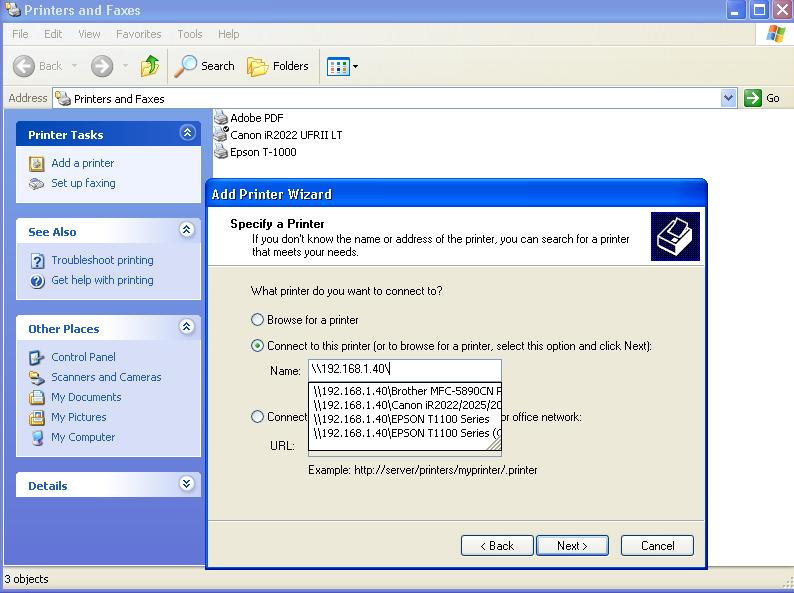Go up one folder level icon
794x593 pixels.
click(150, 66)
